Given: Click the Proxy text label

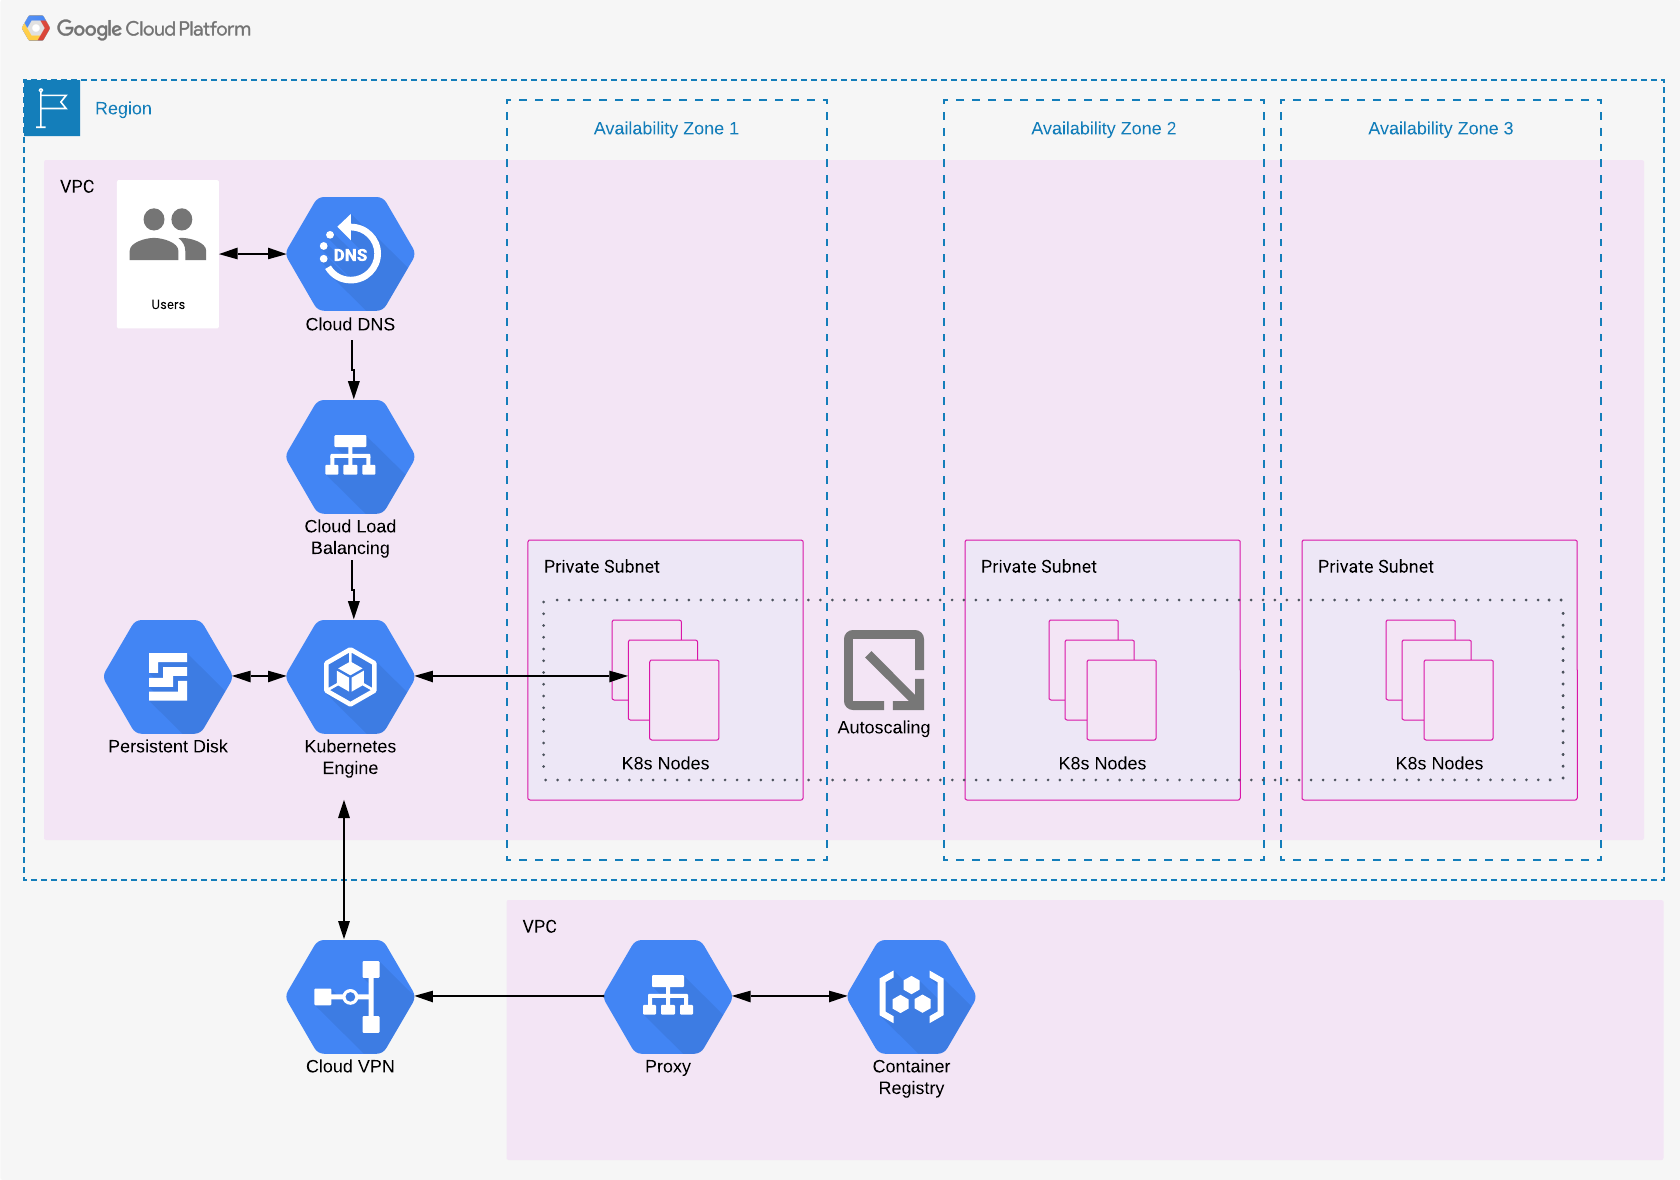Looking at the screenshot, I should tap(668, 1066).
